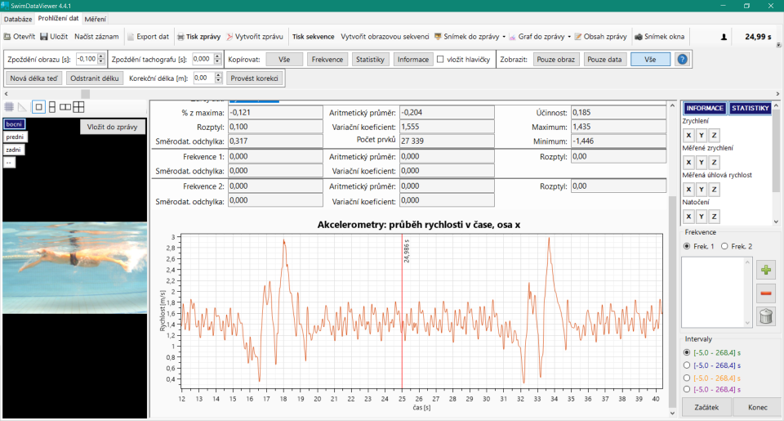Select the four-pane grid layout icon

click(x=78, y=107)
